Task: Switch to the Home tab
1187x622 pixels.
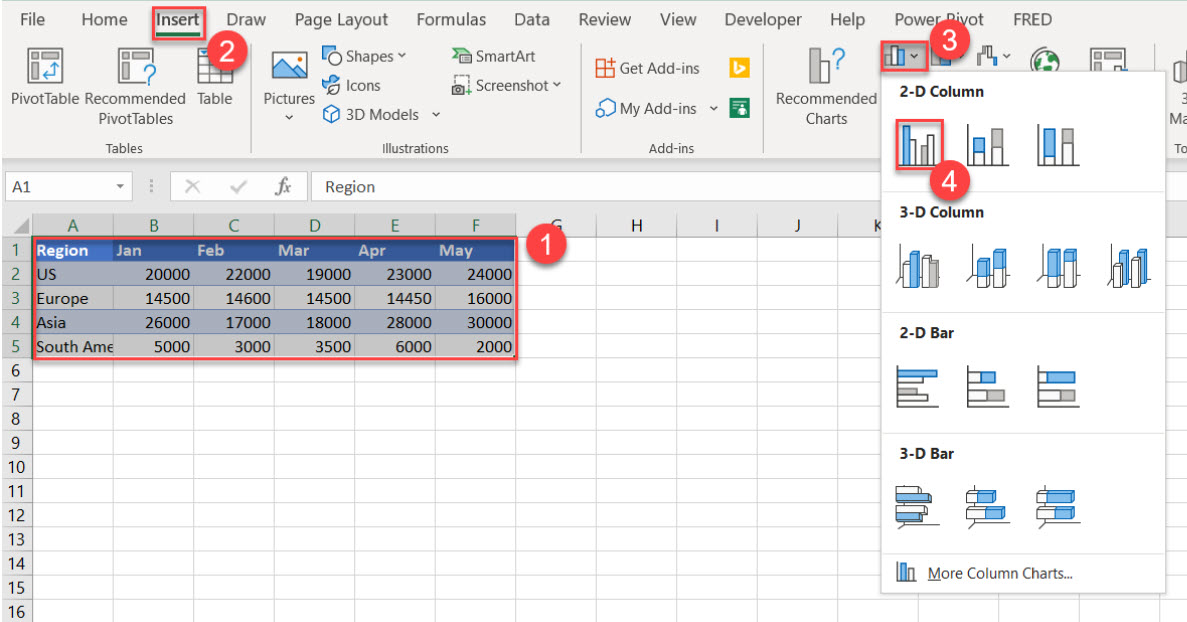Action: point(104,20)
